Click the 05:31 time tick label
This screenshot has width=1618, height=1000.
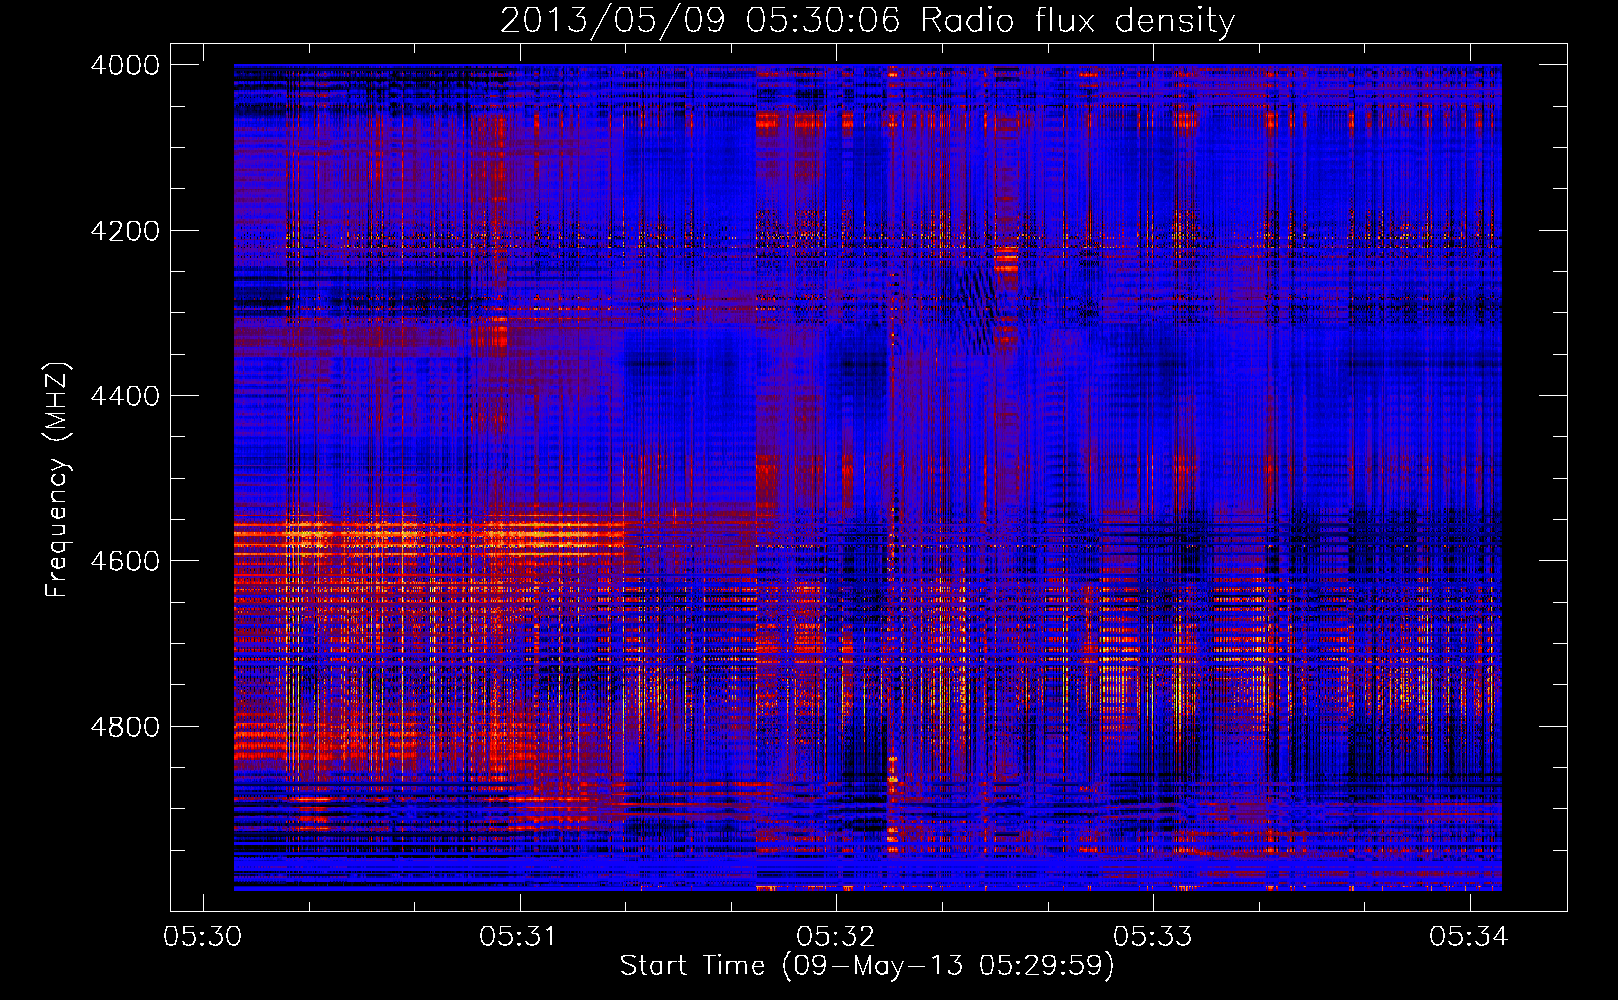[x=518, y=936]
